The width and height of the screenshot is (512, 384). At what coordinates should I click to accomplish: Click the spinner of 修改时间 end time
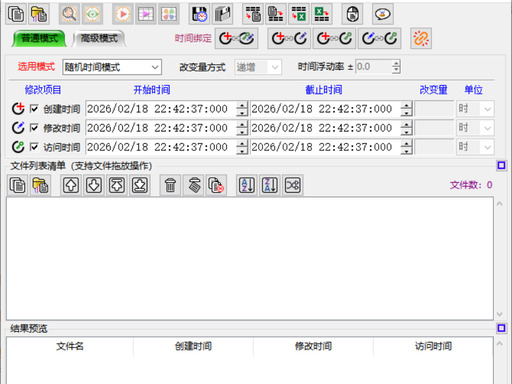(x=406, y=128)
